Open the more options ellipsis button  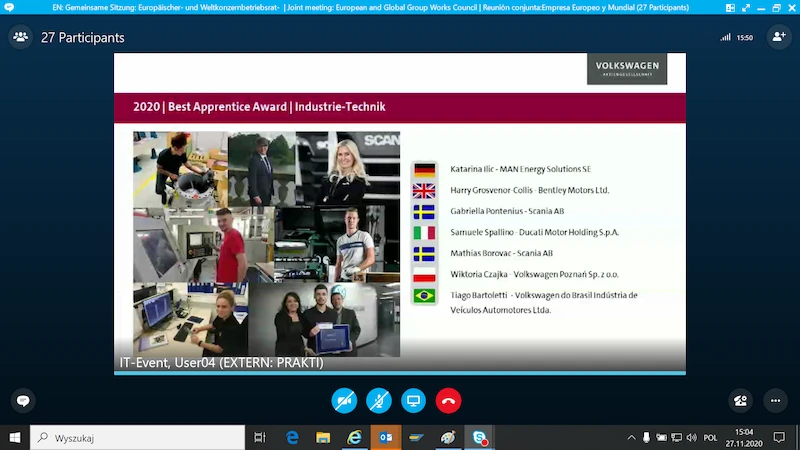(x=776, y=401)
